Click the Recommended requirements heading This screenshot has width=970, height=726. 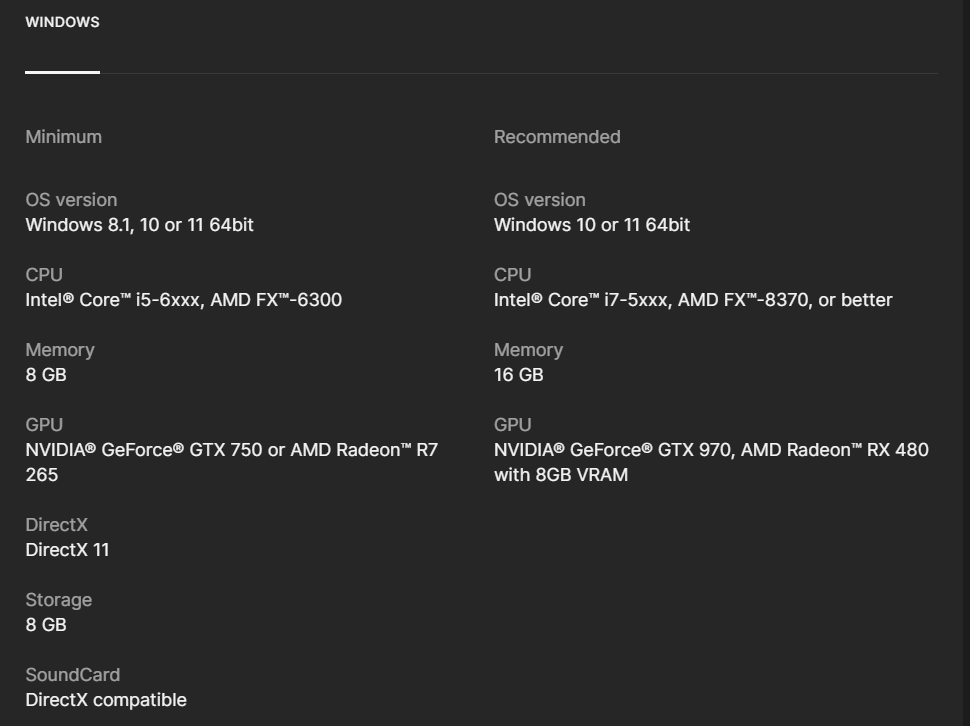pyautogui.click(x=557, y=137)
